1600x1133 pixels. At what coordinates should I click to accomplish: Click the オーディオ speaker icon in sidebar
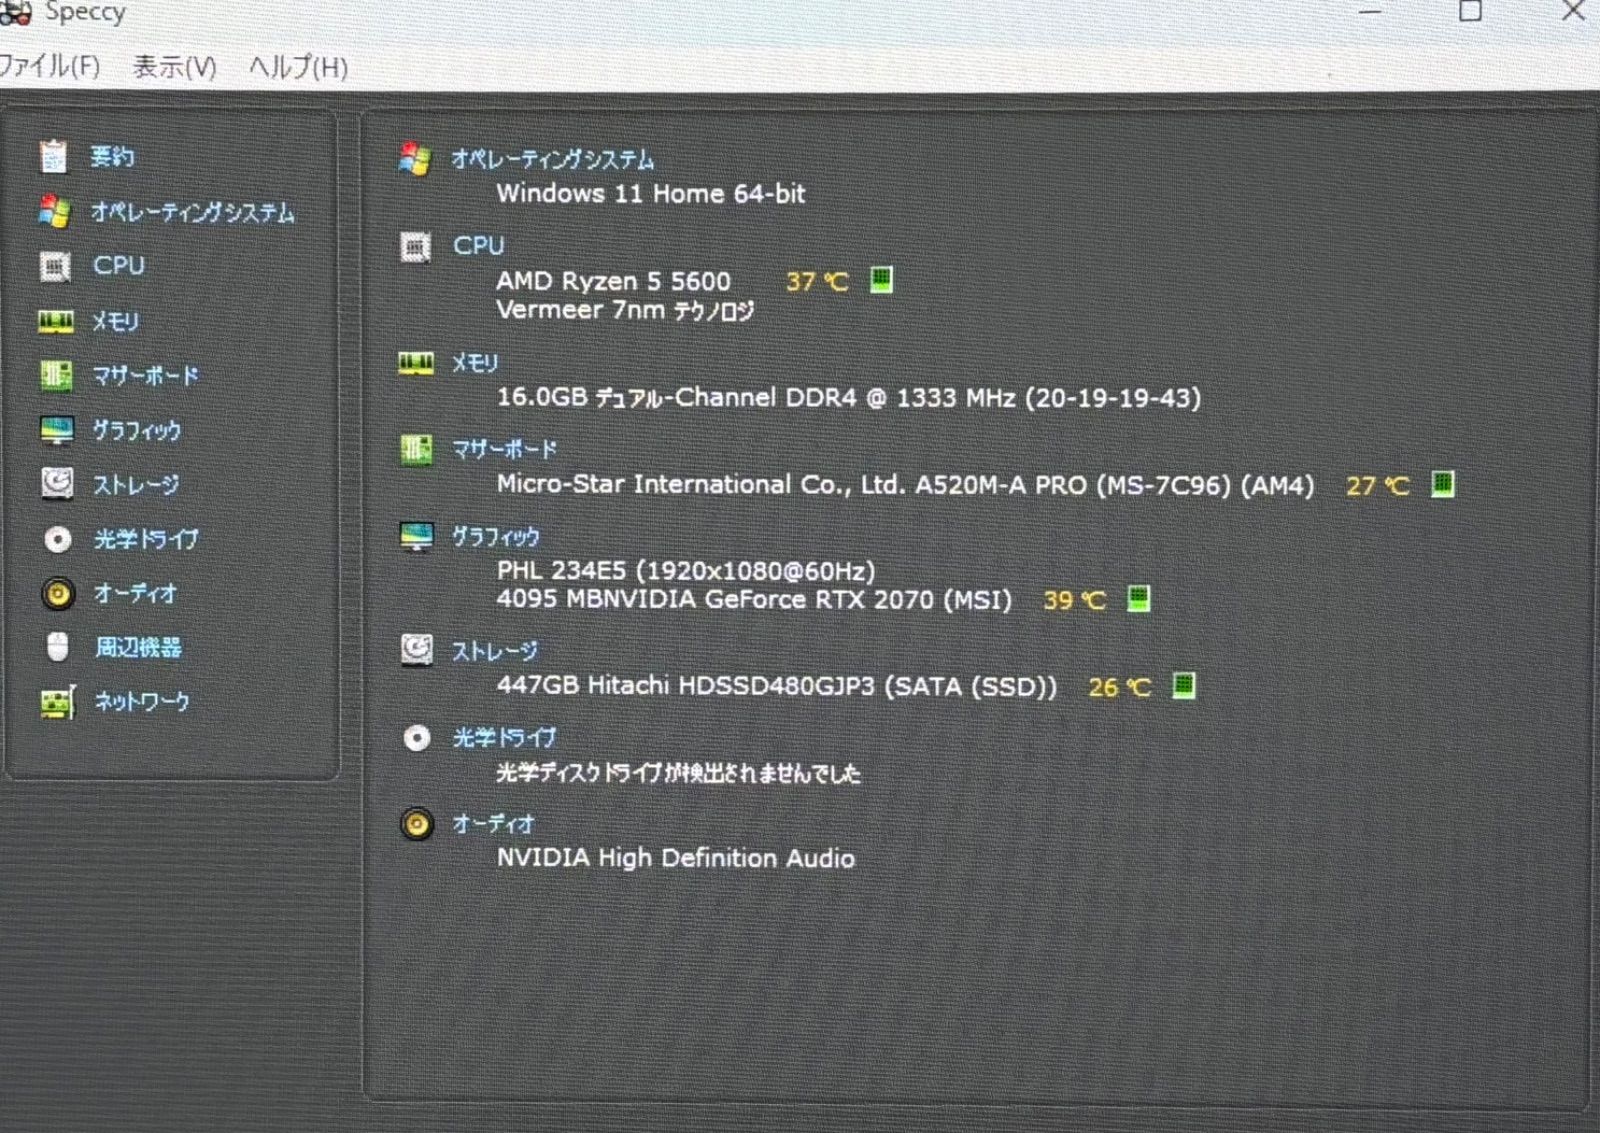[x=58, y=593]
